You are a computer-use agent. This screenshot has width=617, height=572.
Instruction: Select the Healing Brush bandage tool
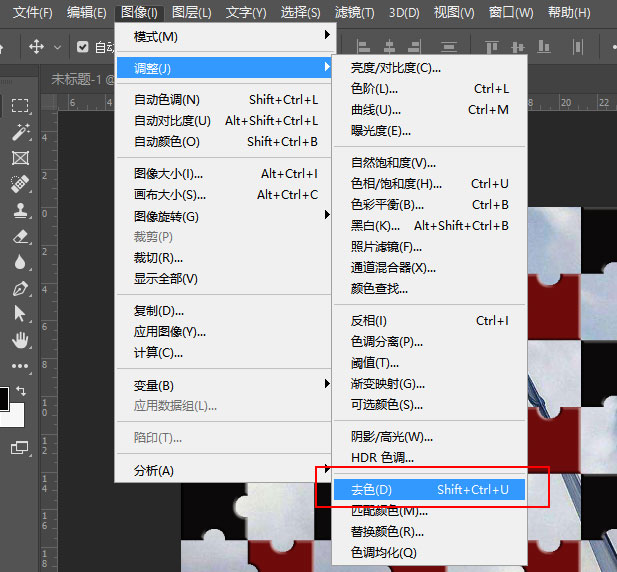(x=20, y=184)
